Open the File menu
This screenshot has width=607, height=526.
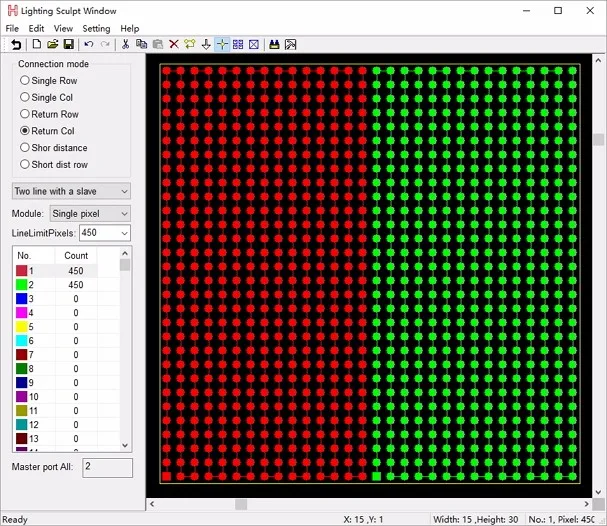pyautogui.click(x=12, y=29)
